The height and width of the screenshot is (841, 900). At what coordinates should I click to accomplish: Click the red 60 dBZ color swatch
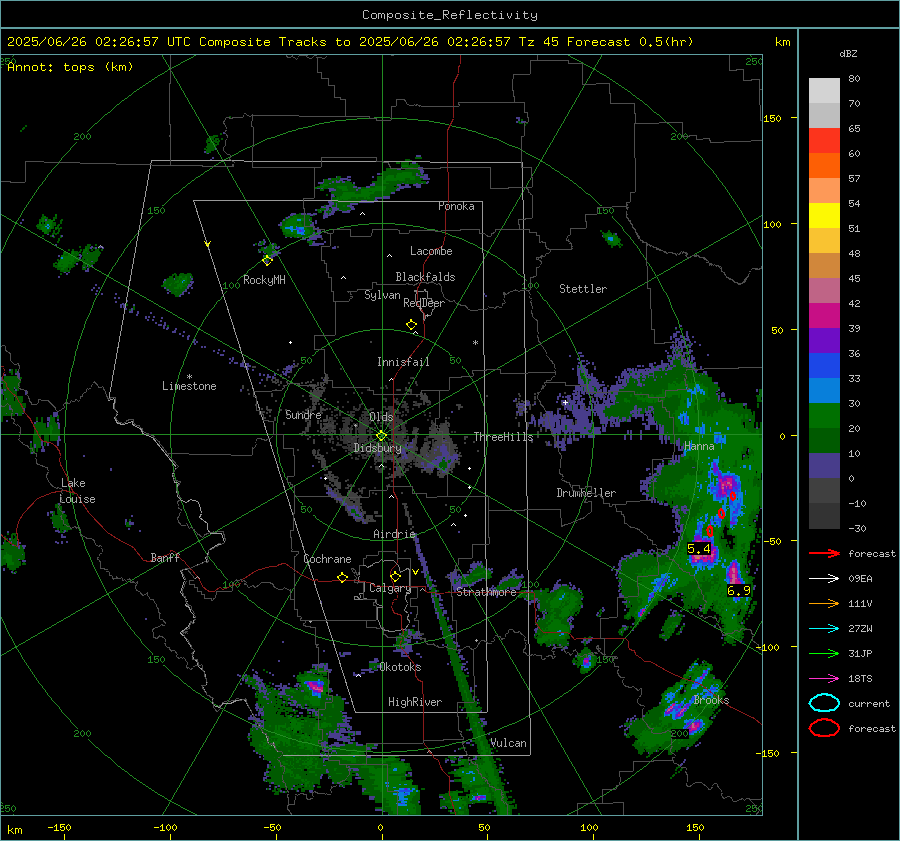[824, 141]
